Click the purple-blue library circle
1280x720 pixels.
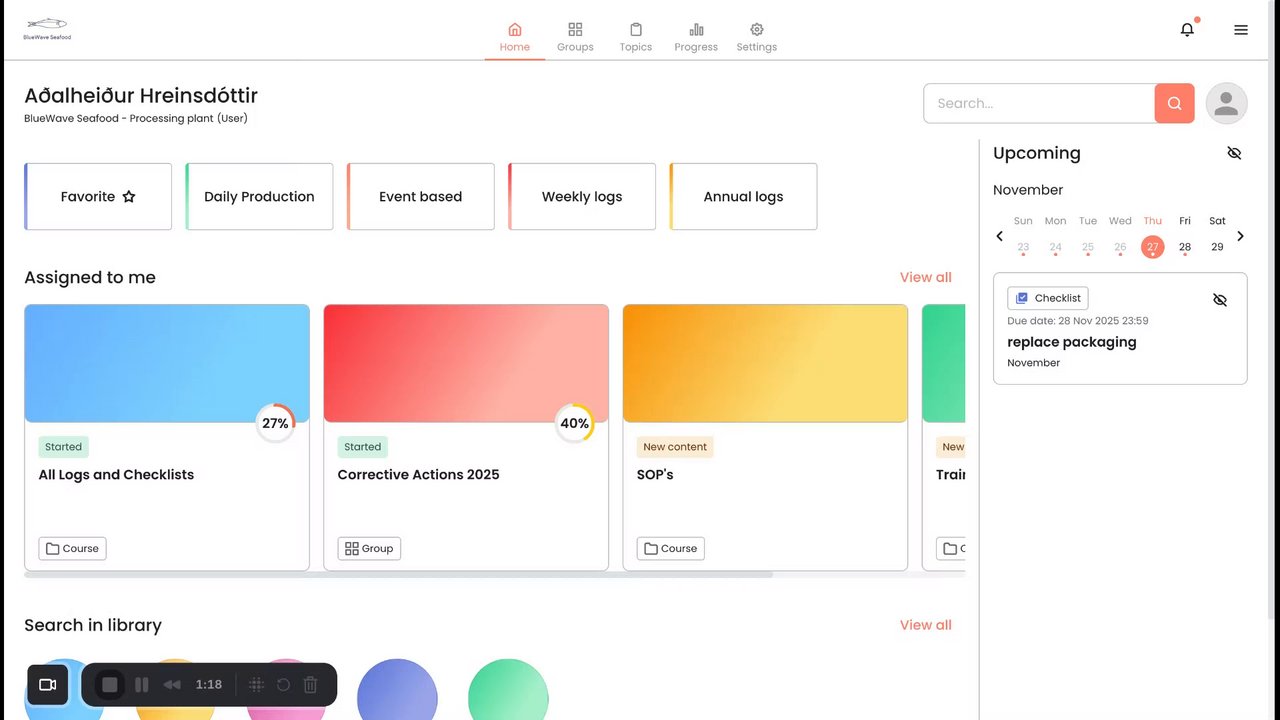click(x=398, y=690)
